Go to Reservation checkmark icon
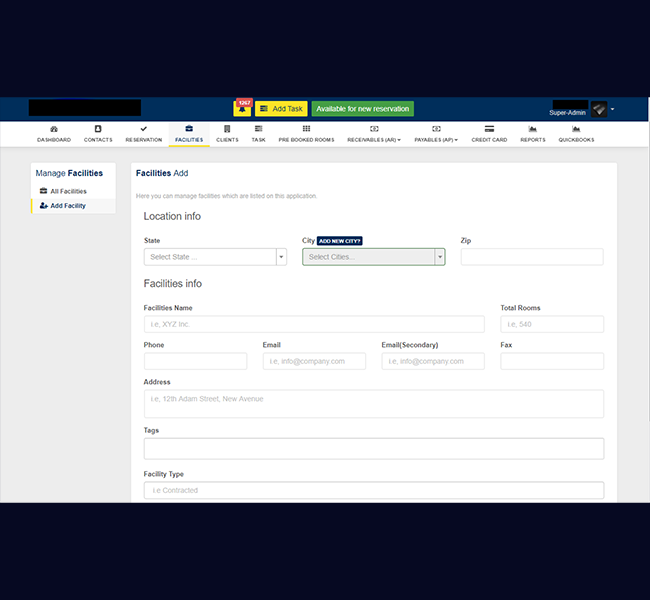Viewport: 650px width, 600px height. (x=143, y=129)
